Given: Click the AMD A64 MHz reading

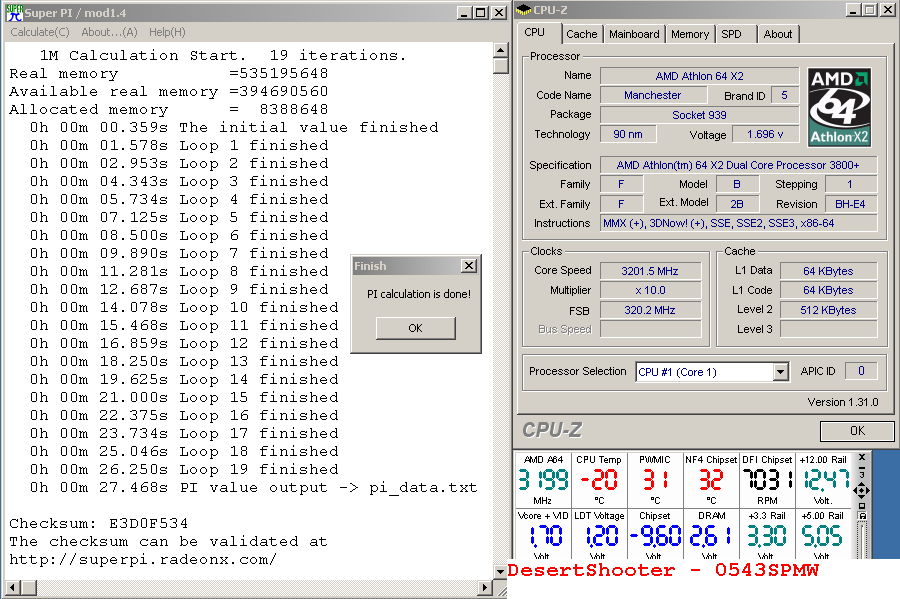Looking at the screenshot, I should (543, 480).
